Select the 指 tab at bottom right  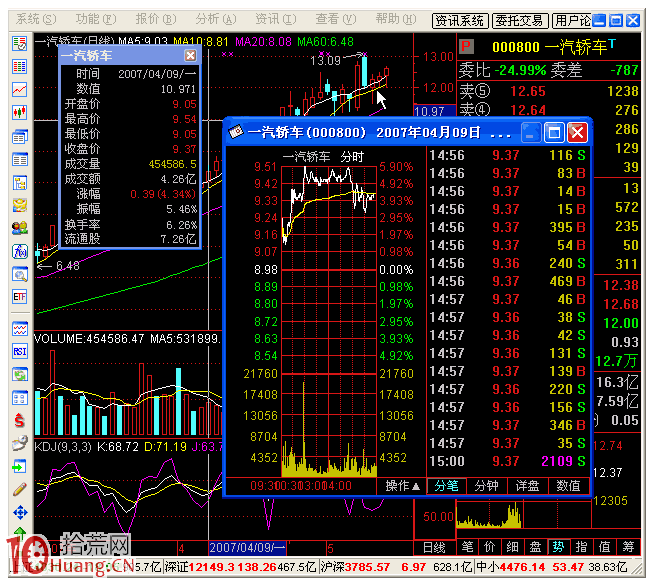pos(581,548)
